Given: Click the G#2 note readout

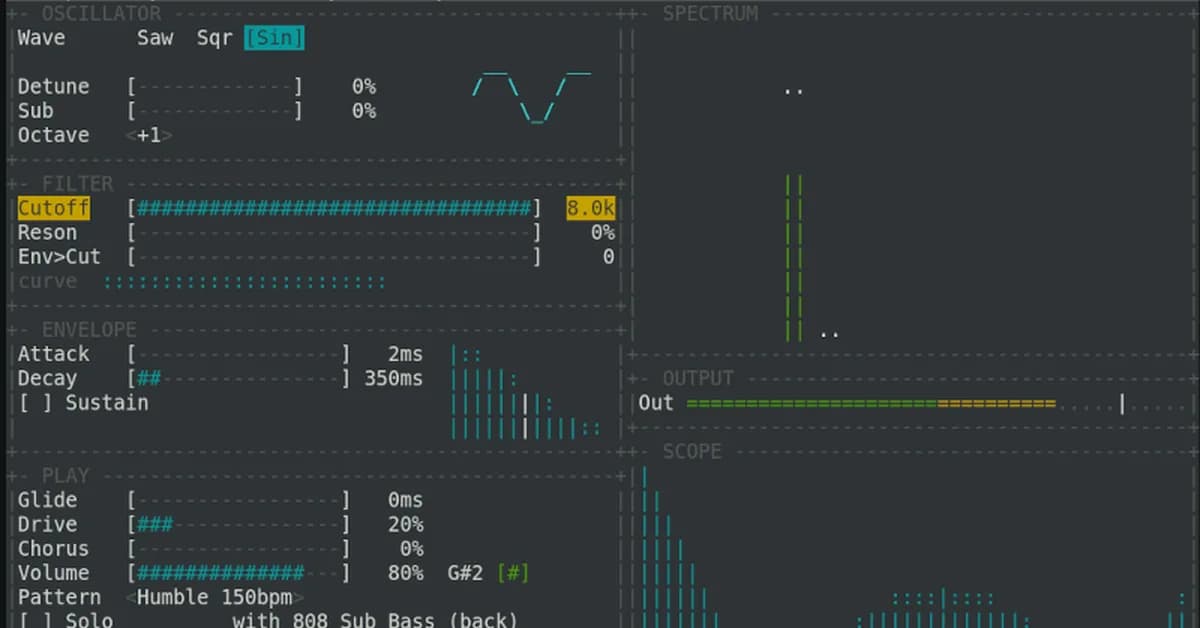Looking at the screenshot, I should pos(466,573).
